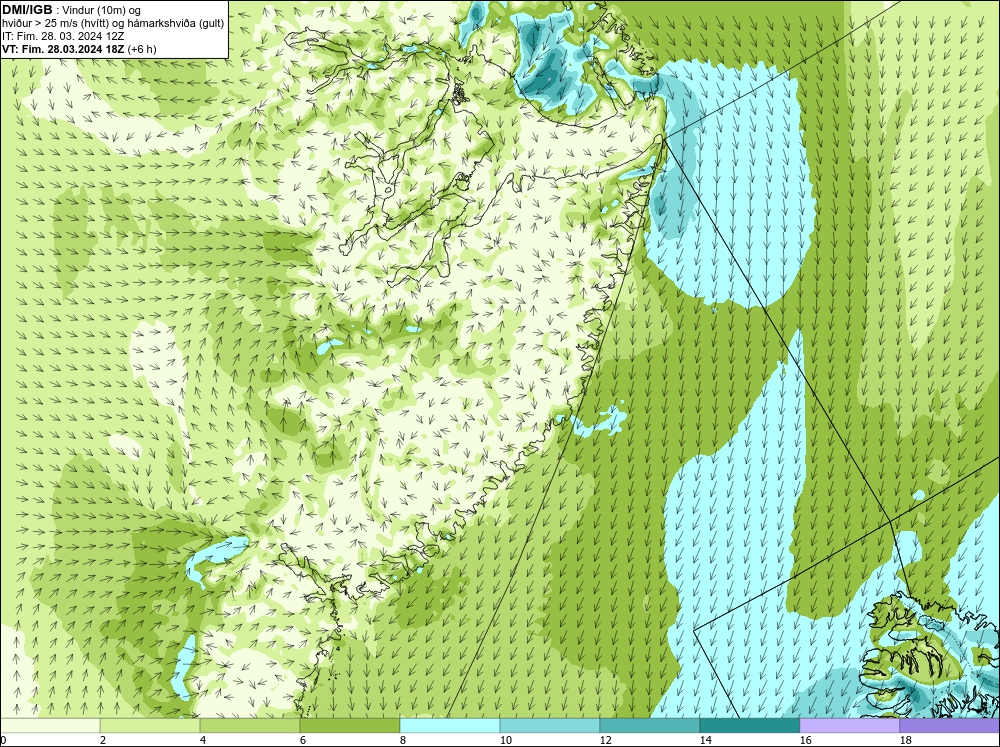1000x747 pixels.
Task: Click the legend scale label '12'
Action: tap(606, 740)
